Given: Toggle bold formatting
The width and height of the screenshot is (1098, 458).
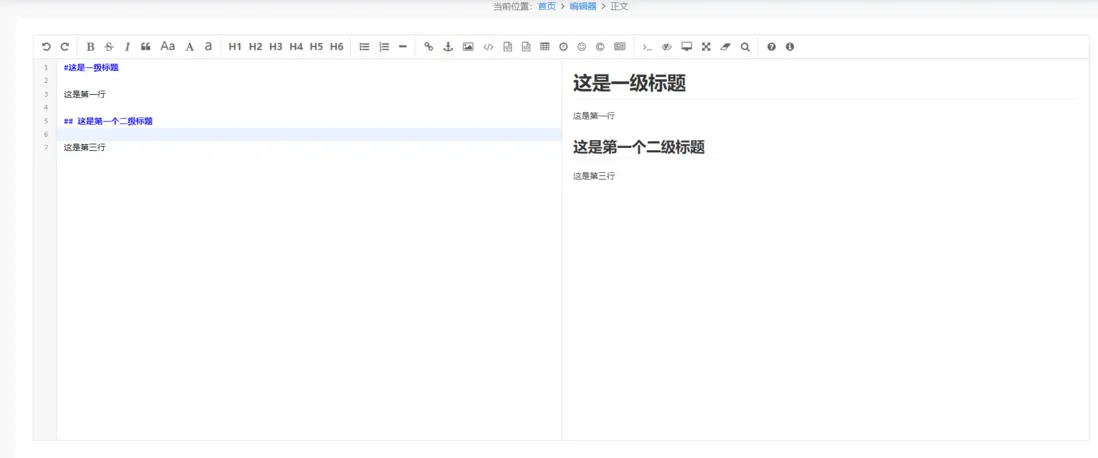Looking at the screenshot, I should (90, 47).
